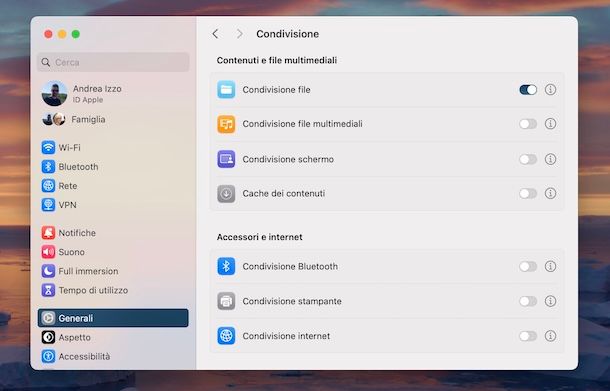Show info for Condivisione file multimediali
Image resolution: width=610 pixels, height=391 pixels.
pos(550,124)
